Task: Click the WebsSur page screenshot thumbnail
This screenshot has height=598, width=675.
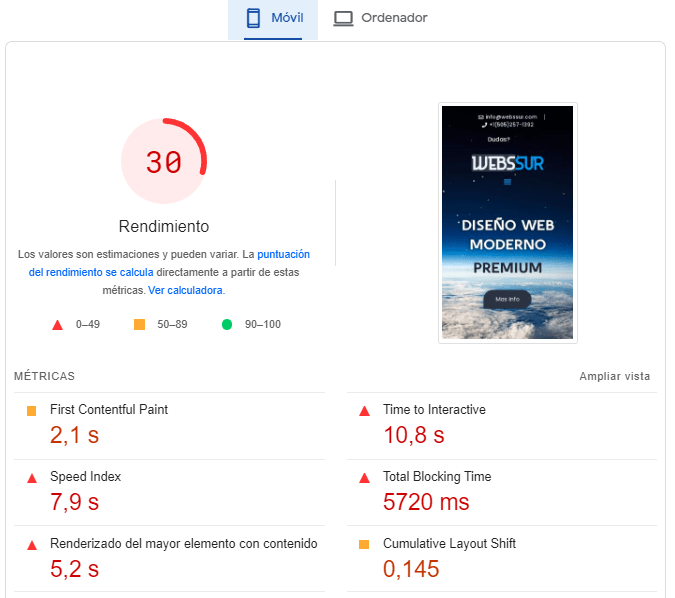Action: [508, 223]
